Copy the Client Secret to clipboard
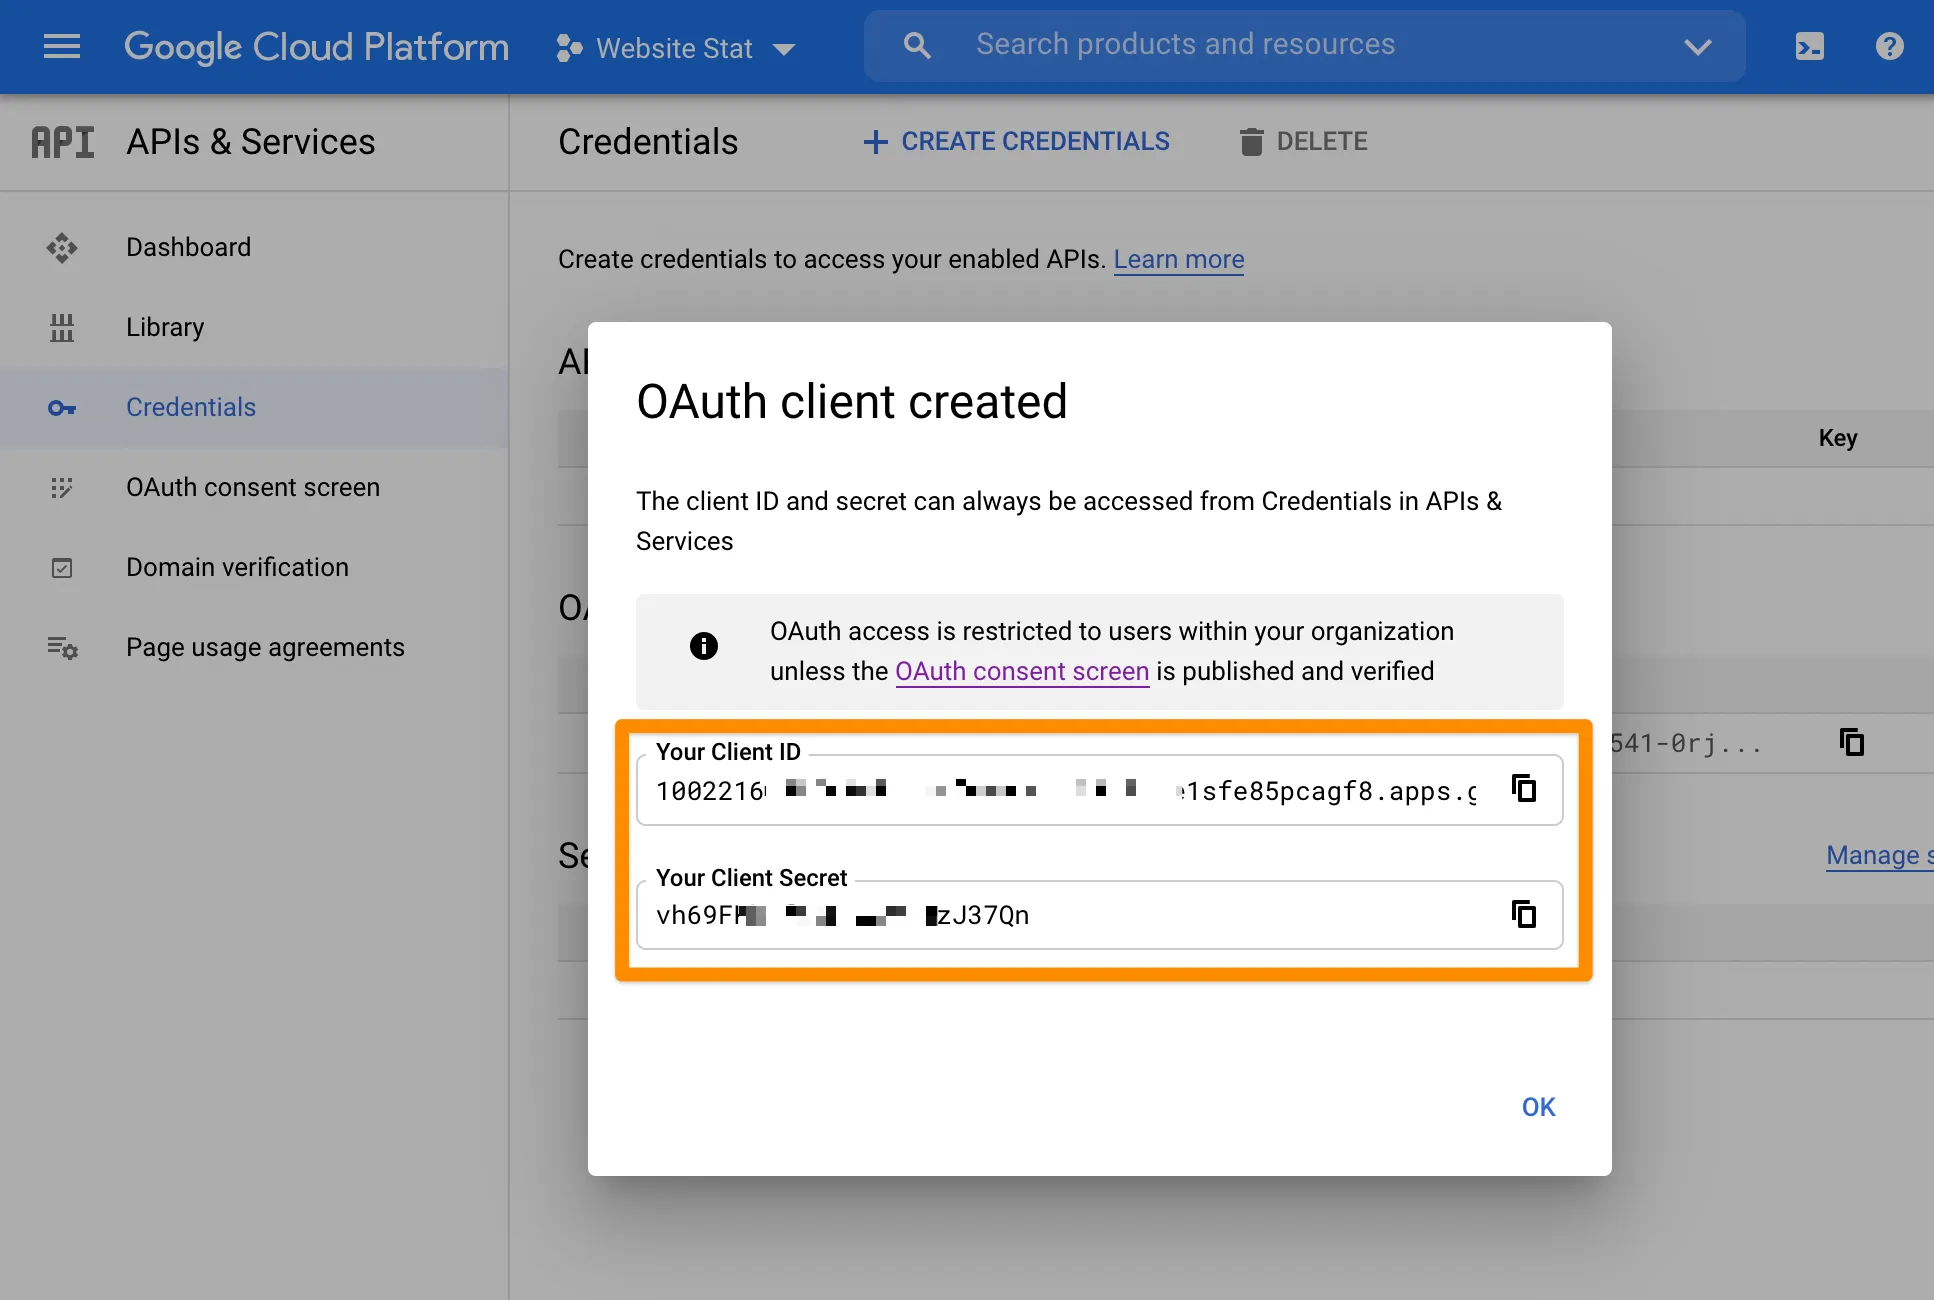 coord(1524,914)
